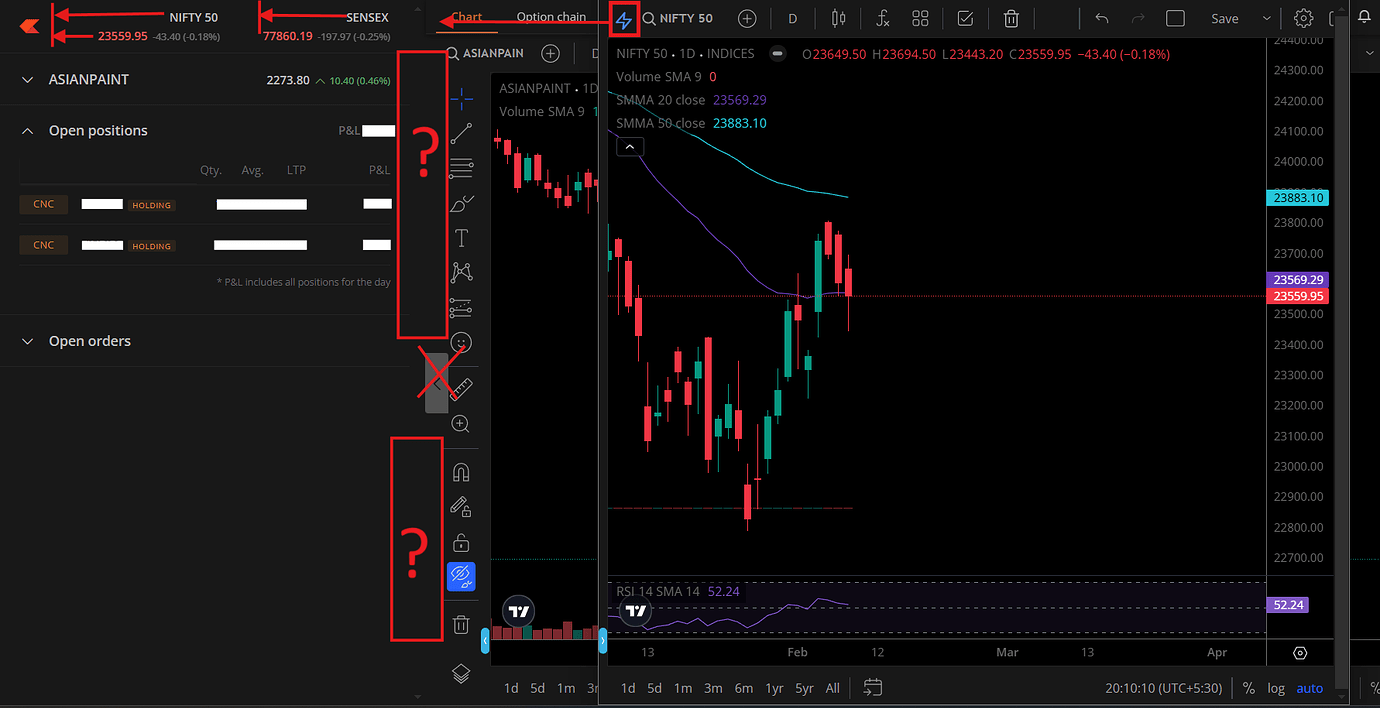Toggle the lock all drawings icon

[x=461, y=541]
